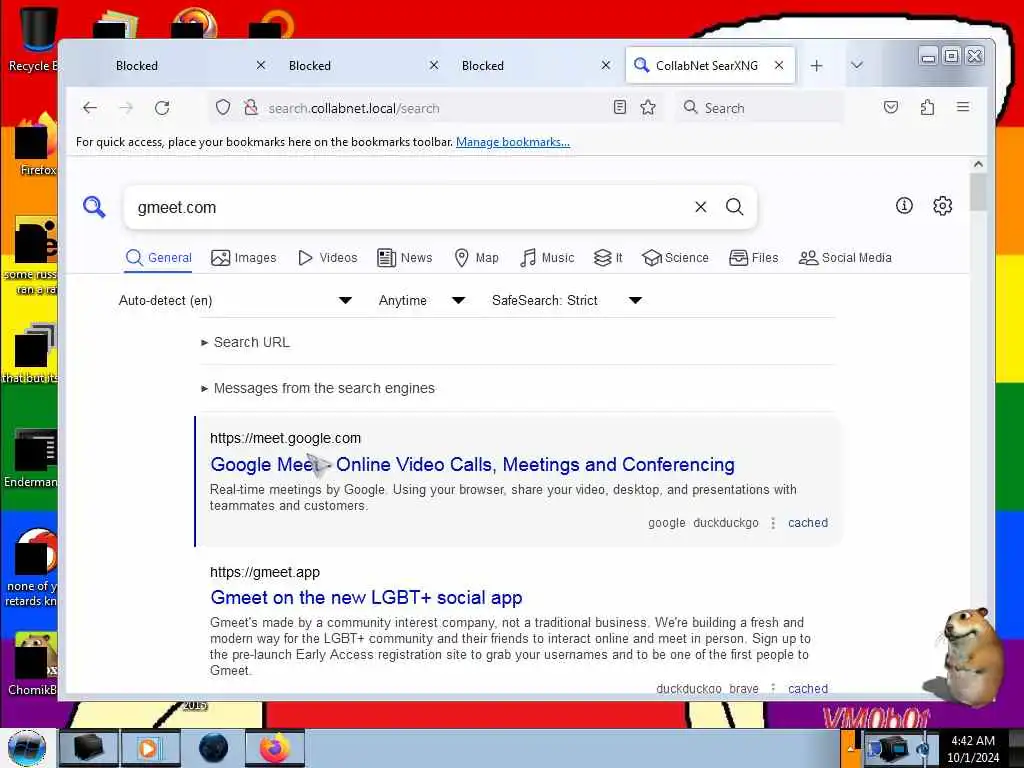Click the taskbar clock showing 4:42 AM
Viewport: 1024px width, 768px height.
(x=973, y=748)
